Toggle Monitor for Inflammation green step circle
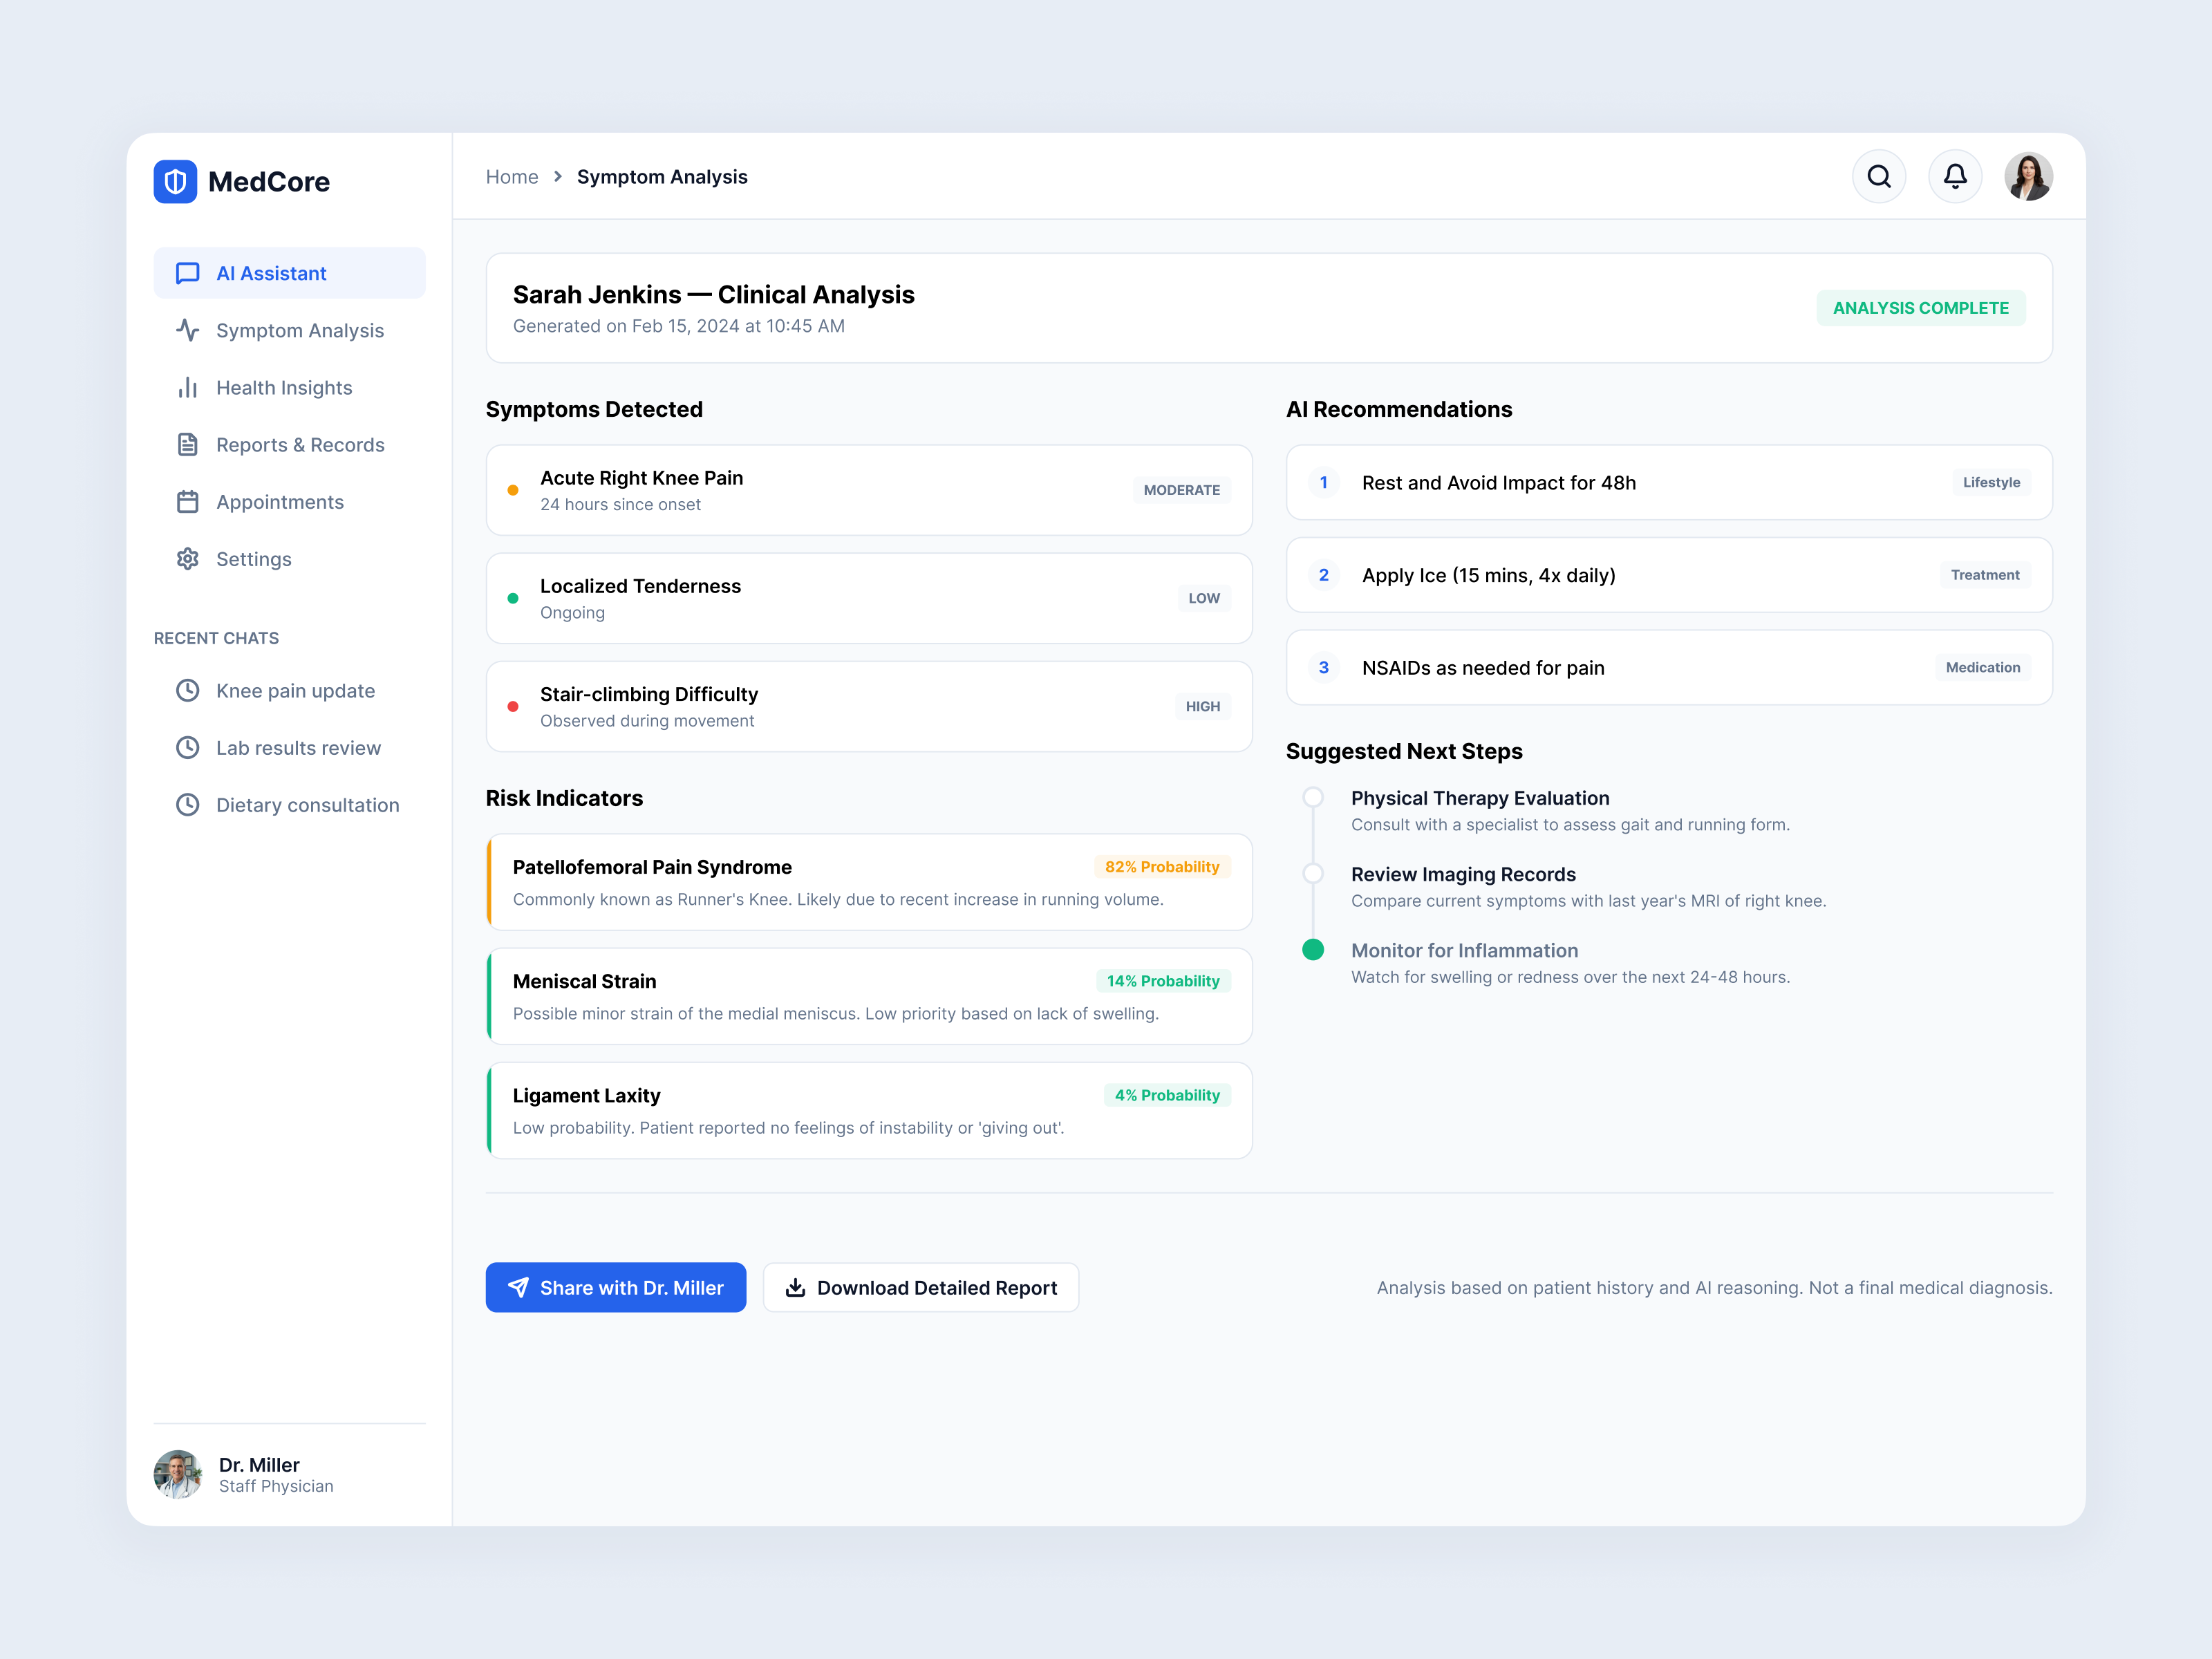Viewport: 2212px width, 1659px height. pos(1313,950)
